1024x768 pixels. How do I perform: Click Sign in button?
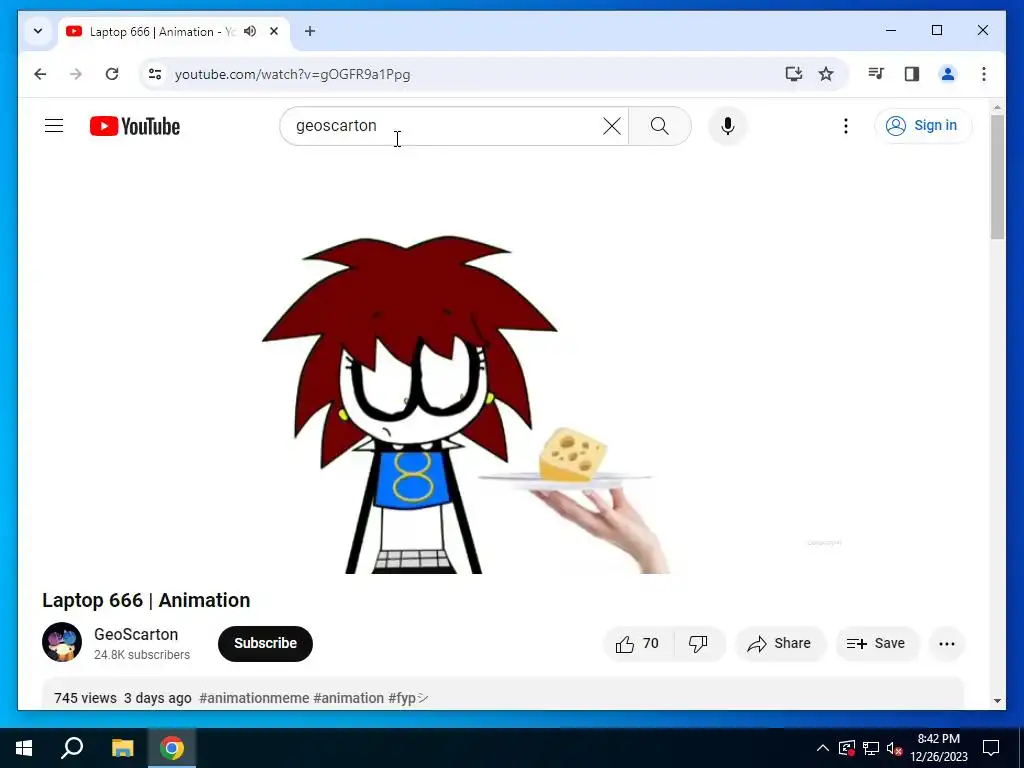[923, 125]
